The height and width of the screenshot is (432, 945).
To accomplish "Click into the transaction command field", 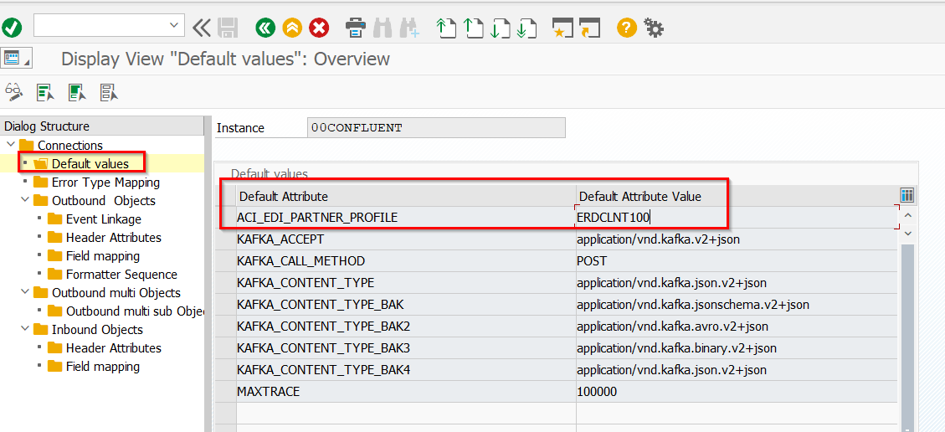I will tap(101, 25).
